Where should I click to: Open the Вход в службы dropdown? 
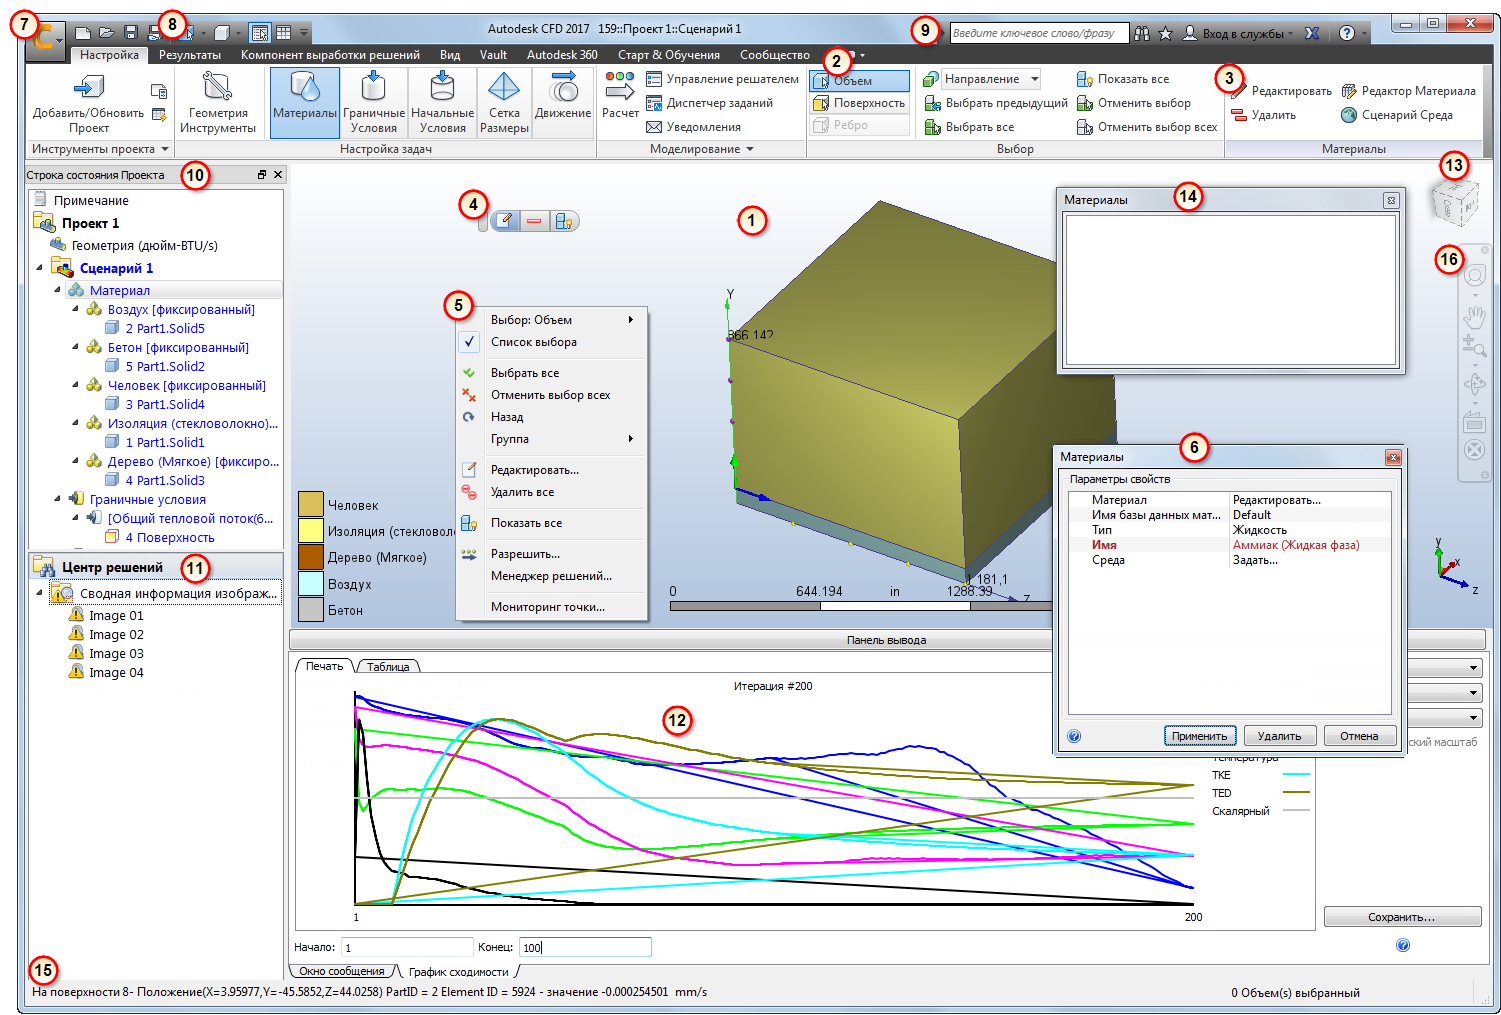(x=1238, y=33)
